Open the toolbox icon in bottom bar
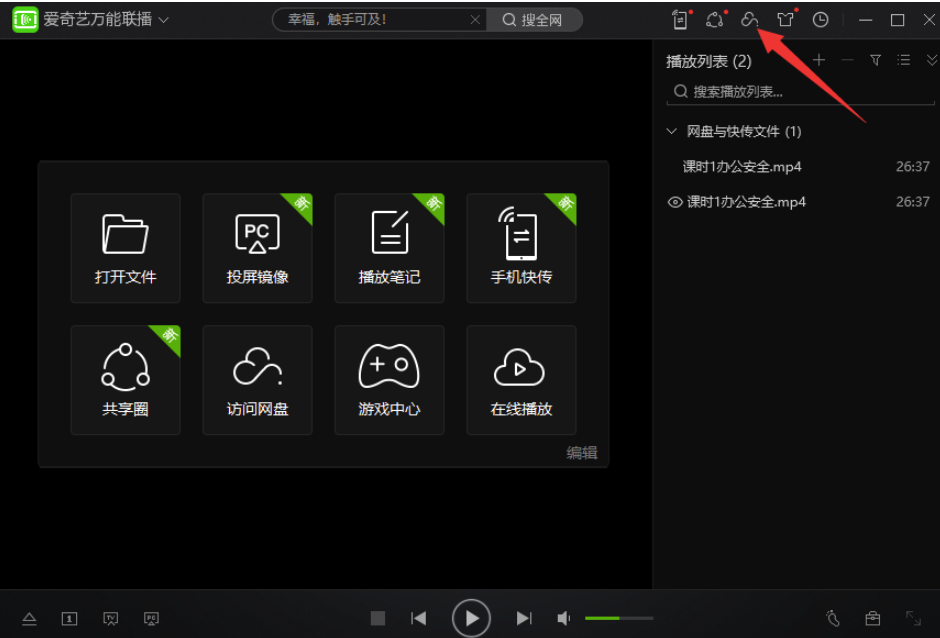Screen dimensions: 940x638 coord(873,618)
